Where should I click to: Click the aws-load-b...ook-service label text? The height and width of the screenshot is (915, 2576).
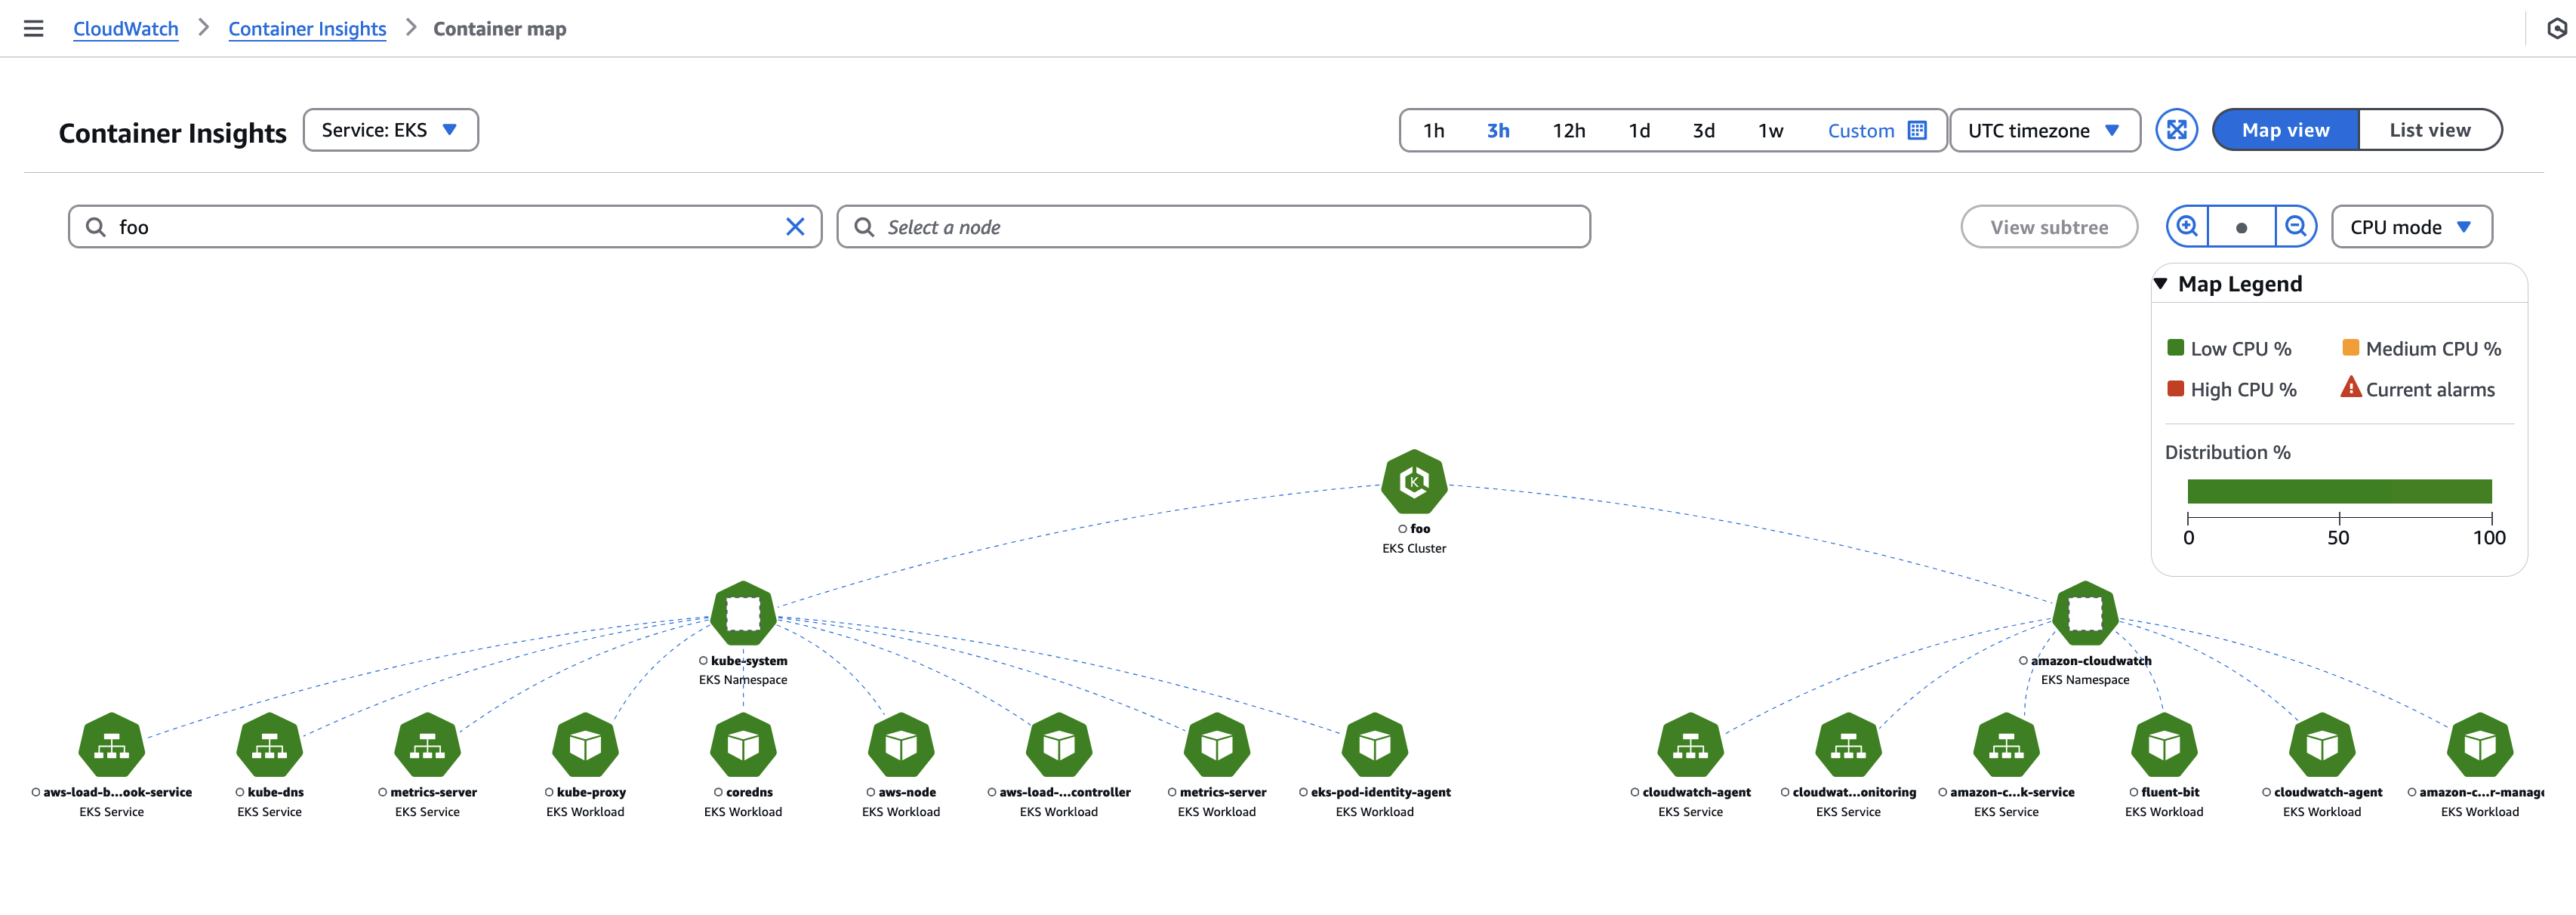tap(118, 793)
